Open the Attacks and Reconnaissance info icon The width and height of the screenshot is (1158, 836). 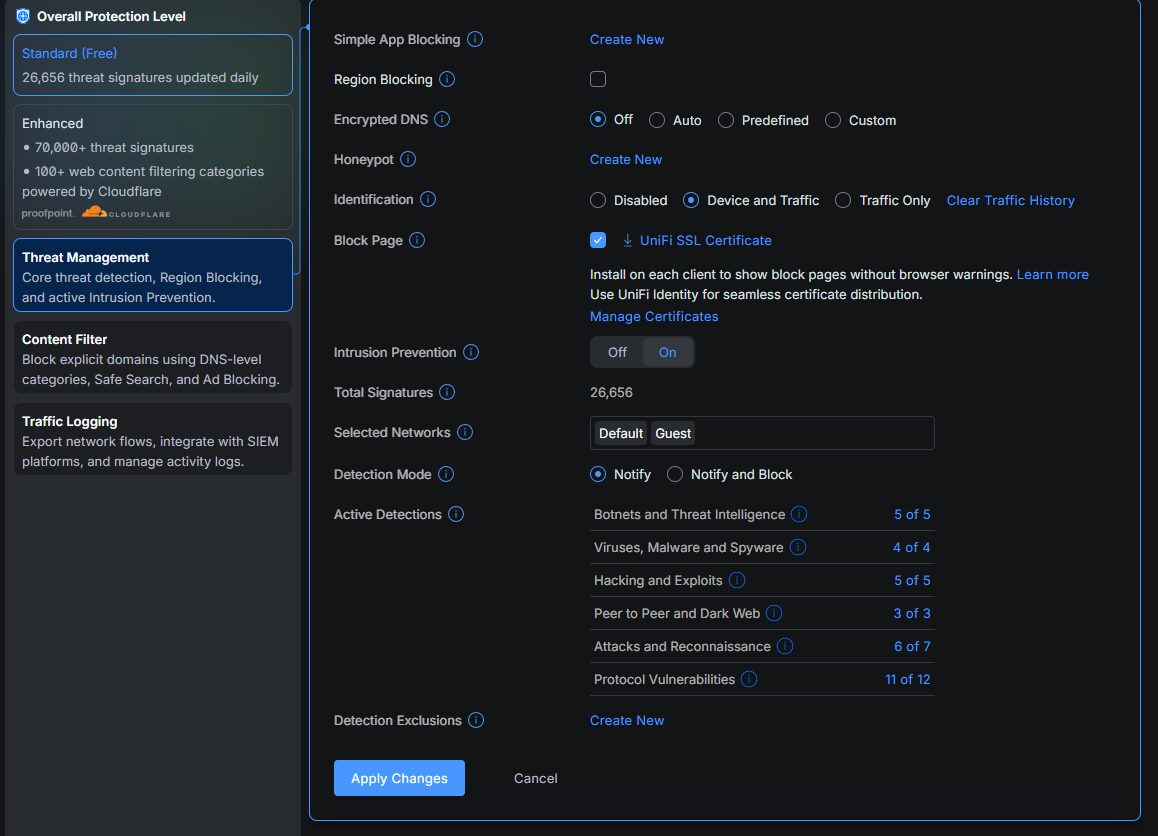tap(785, 646)
